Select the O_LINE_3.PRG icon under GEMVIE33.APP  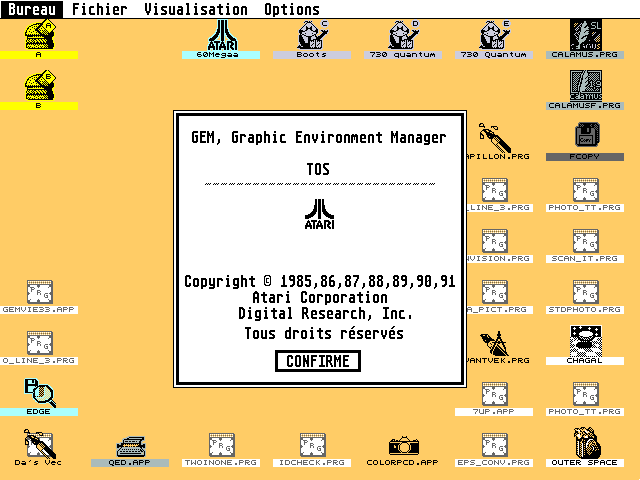point(40,343)
